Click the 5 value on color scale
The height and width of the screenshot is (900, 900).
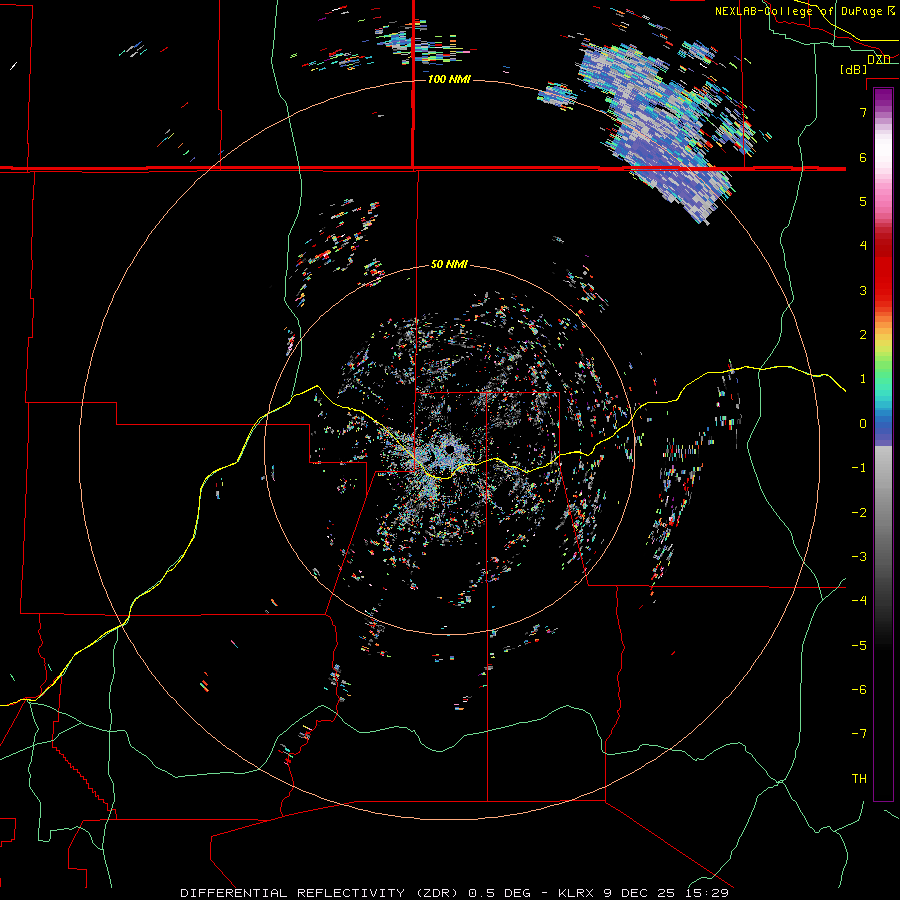[863, 201]
